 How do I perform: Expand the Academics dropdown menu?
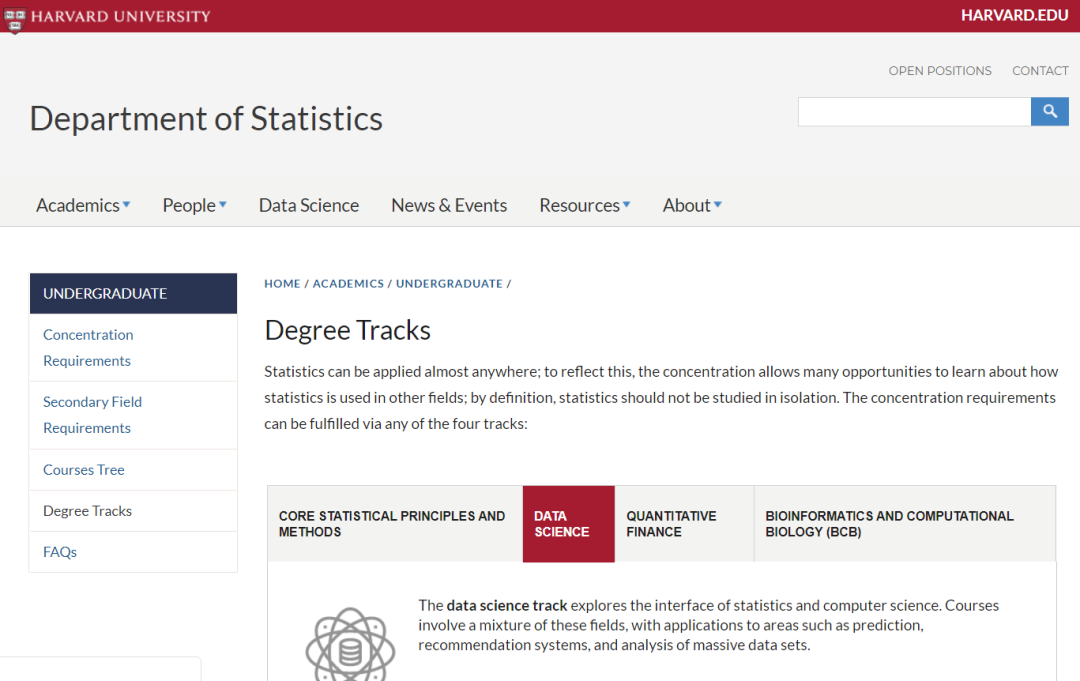pyautogui.click(x=83, y=205)
